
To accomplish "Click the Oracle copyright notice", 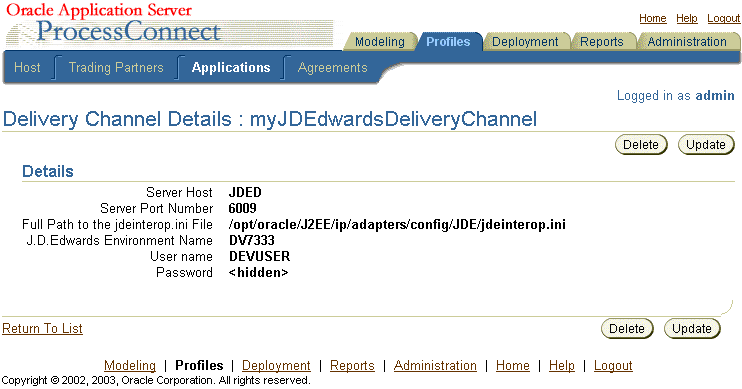I will 156,380.
